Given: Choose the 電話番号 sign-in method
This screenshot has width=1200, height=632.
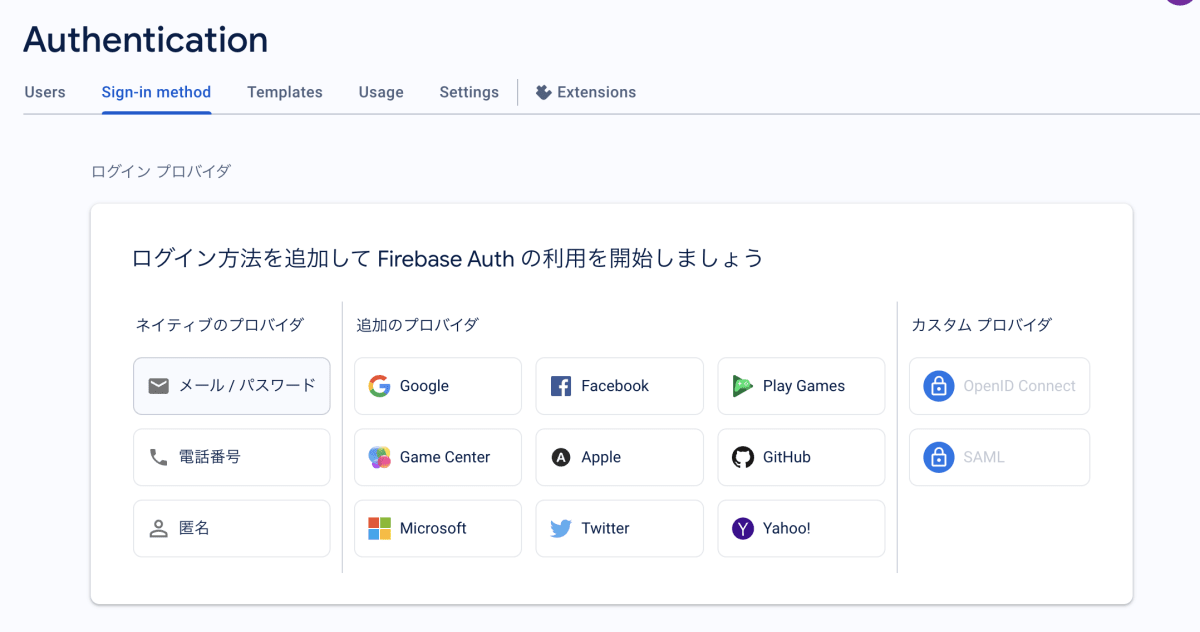Looking at the screenshot, I should (x=231, y=457).
